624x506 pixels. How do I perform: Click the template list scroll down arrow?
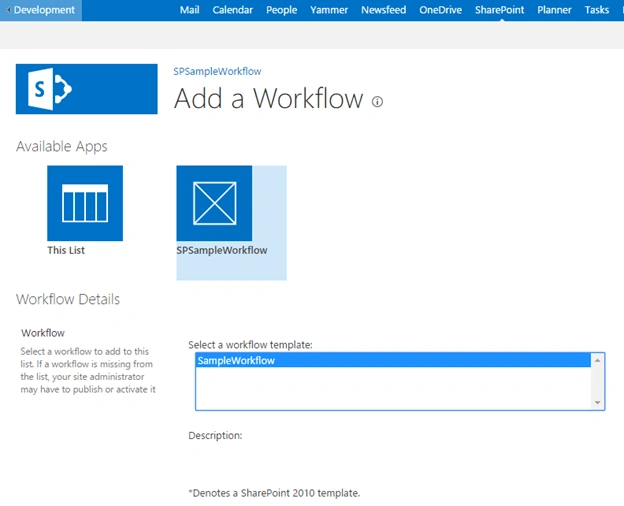click(x=597, y=402)
